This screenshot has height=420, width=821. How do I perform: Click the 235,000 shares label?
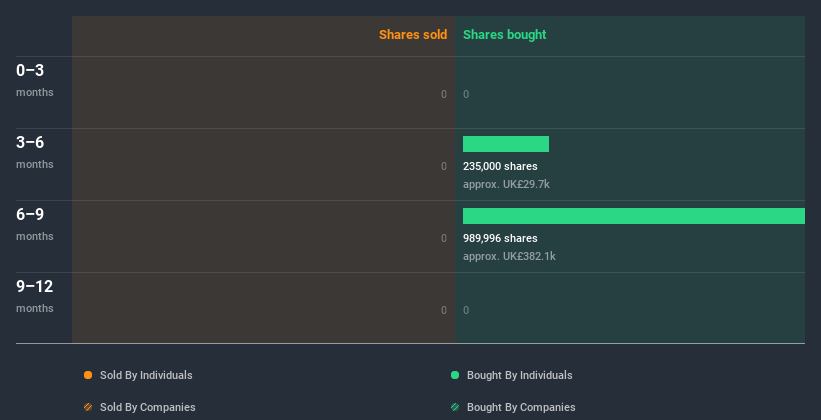[500, 167]
